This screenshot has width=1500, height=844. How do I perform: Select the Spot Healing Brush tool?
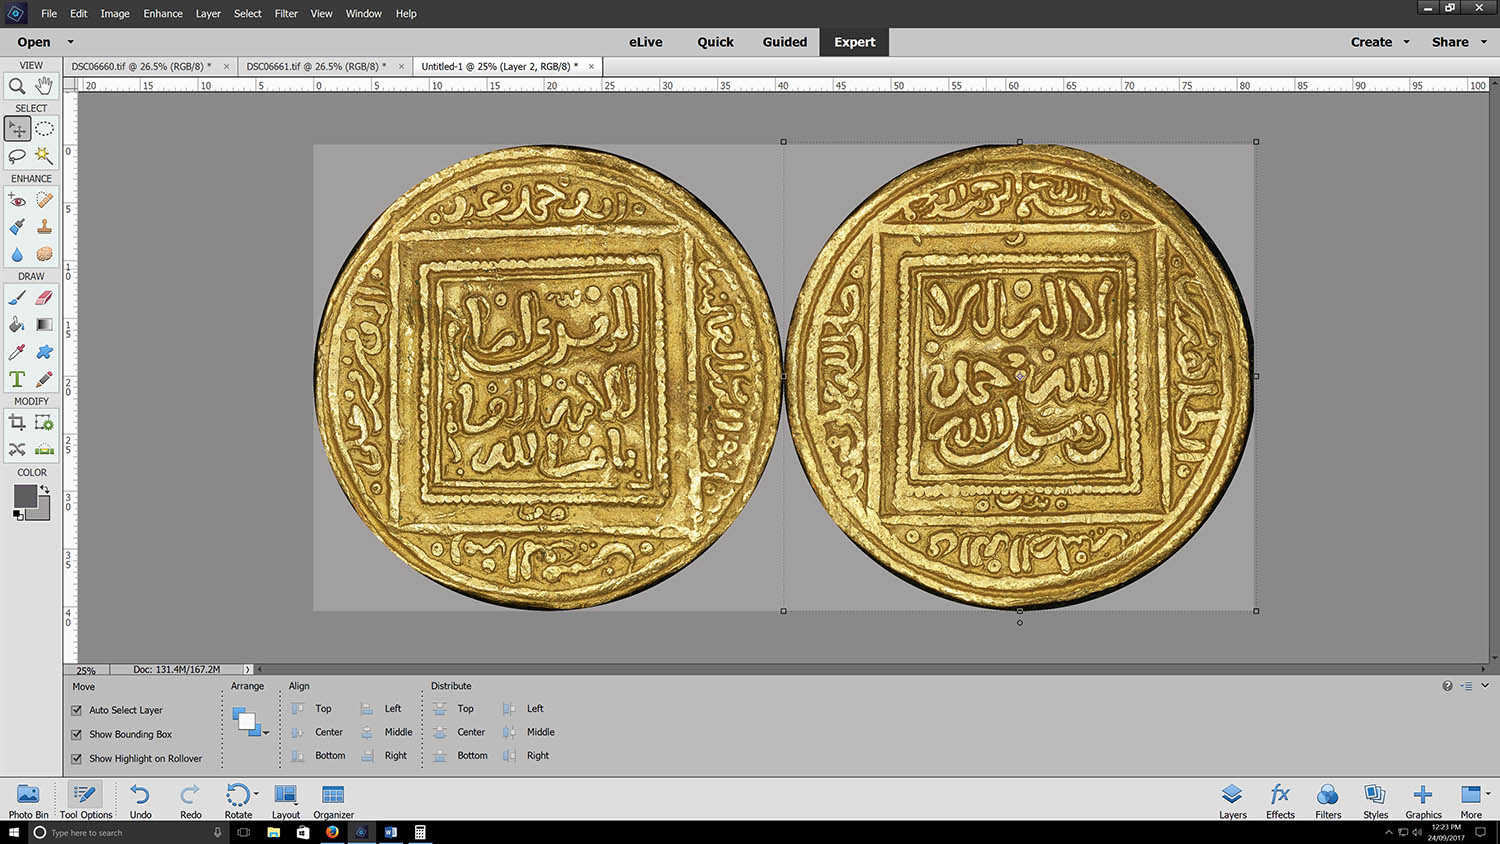[x=44, y=200]
